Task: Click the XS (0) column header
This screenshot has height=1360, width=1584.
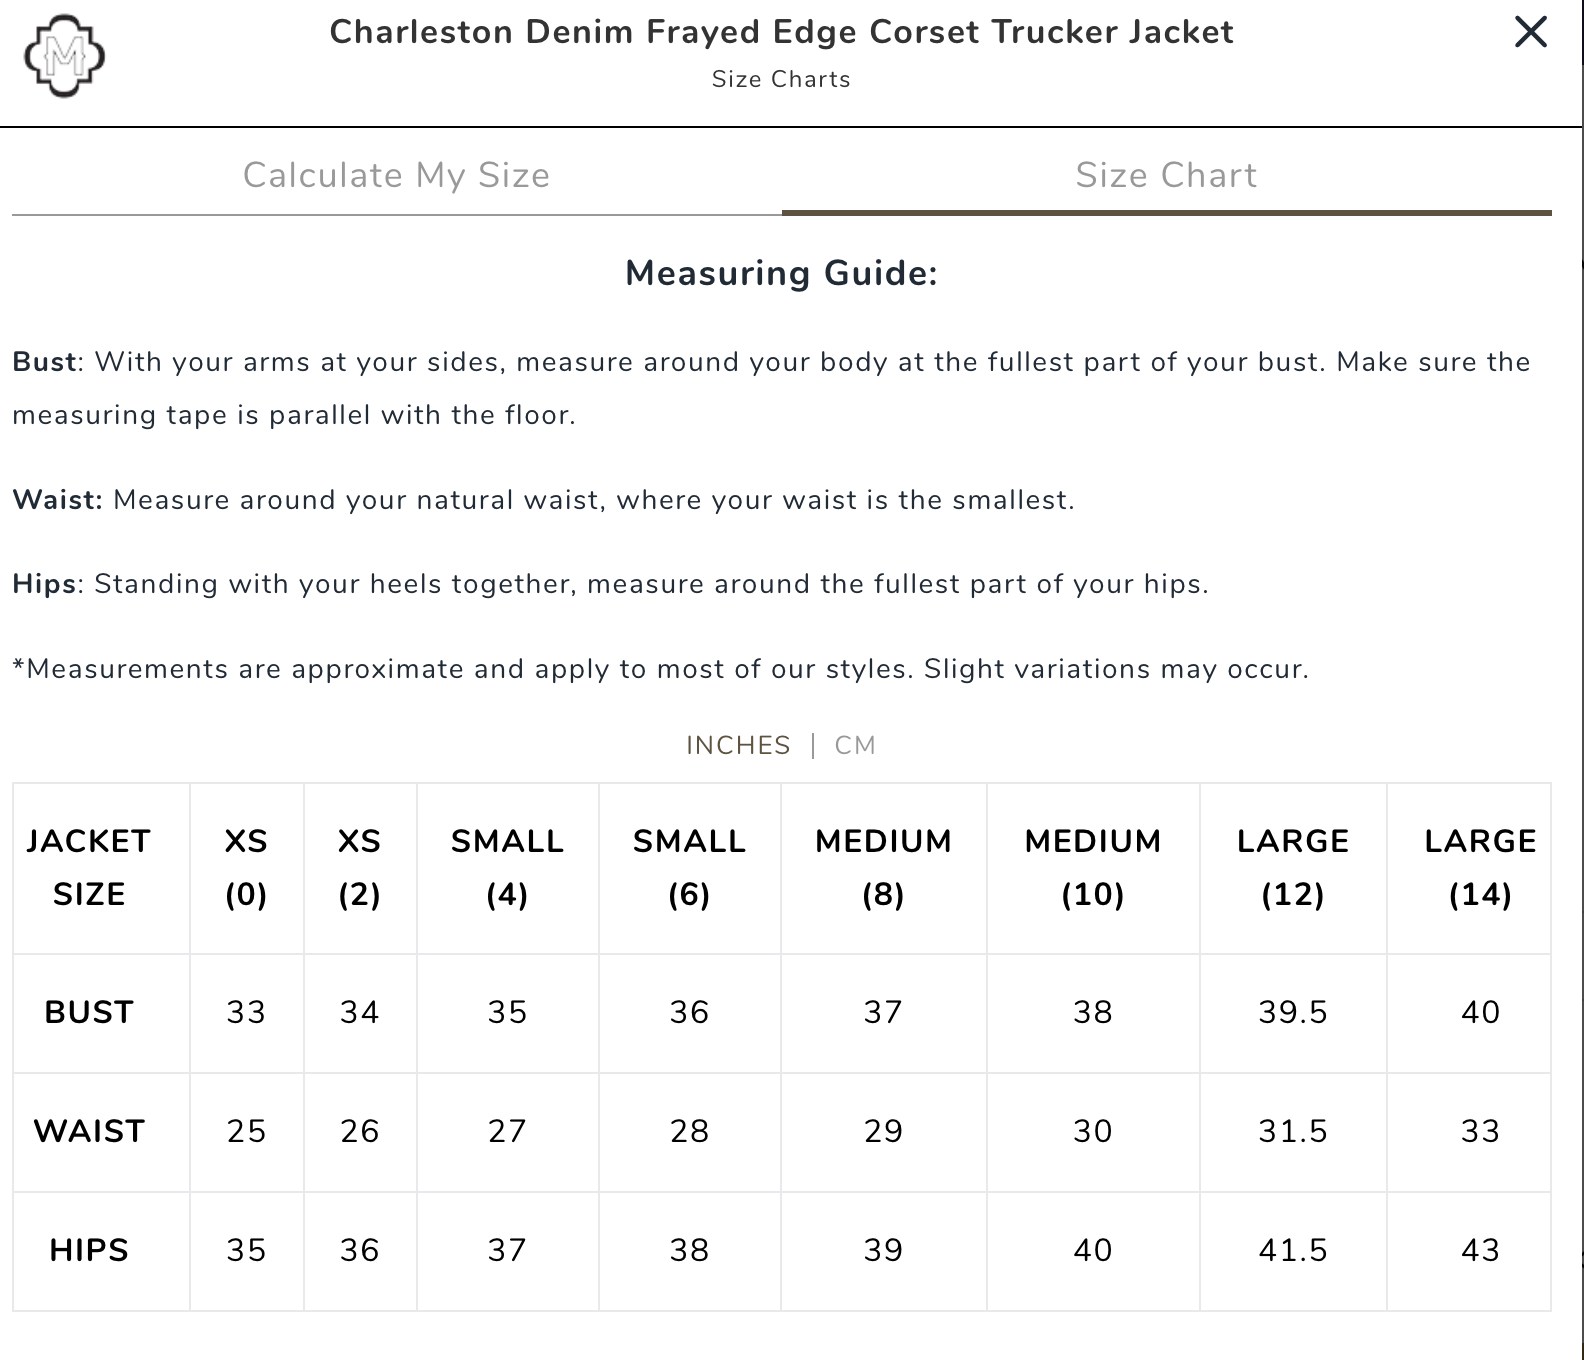Action: click(x=246, y=867)
